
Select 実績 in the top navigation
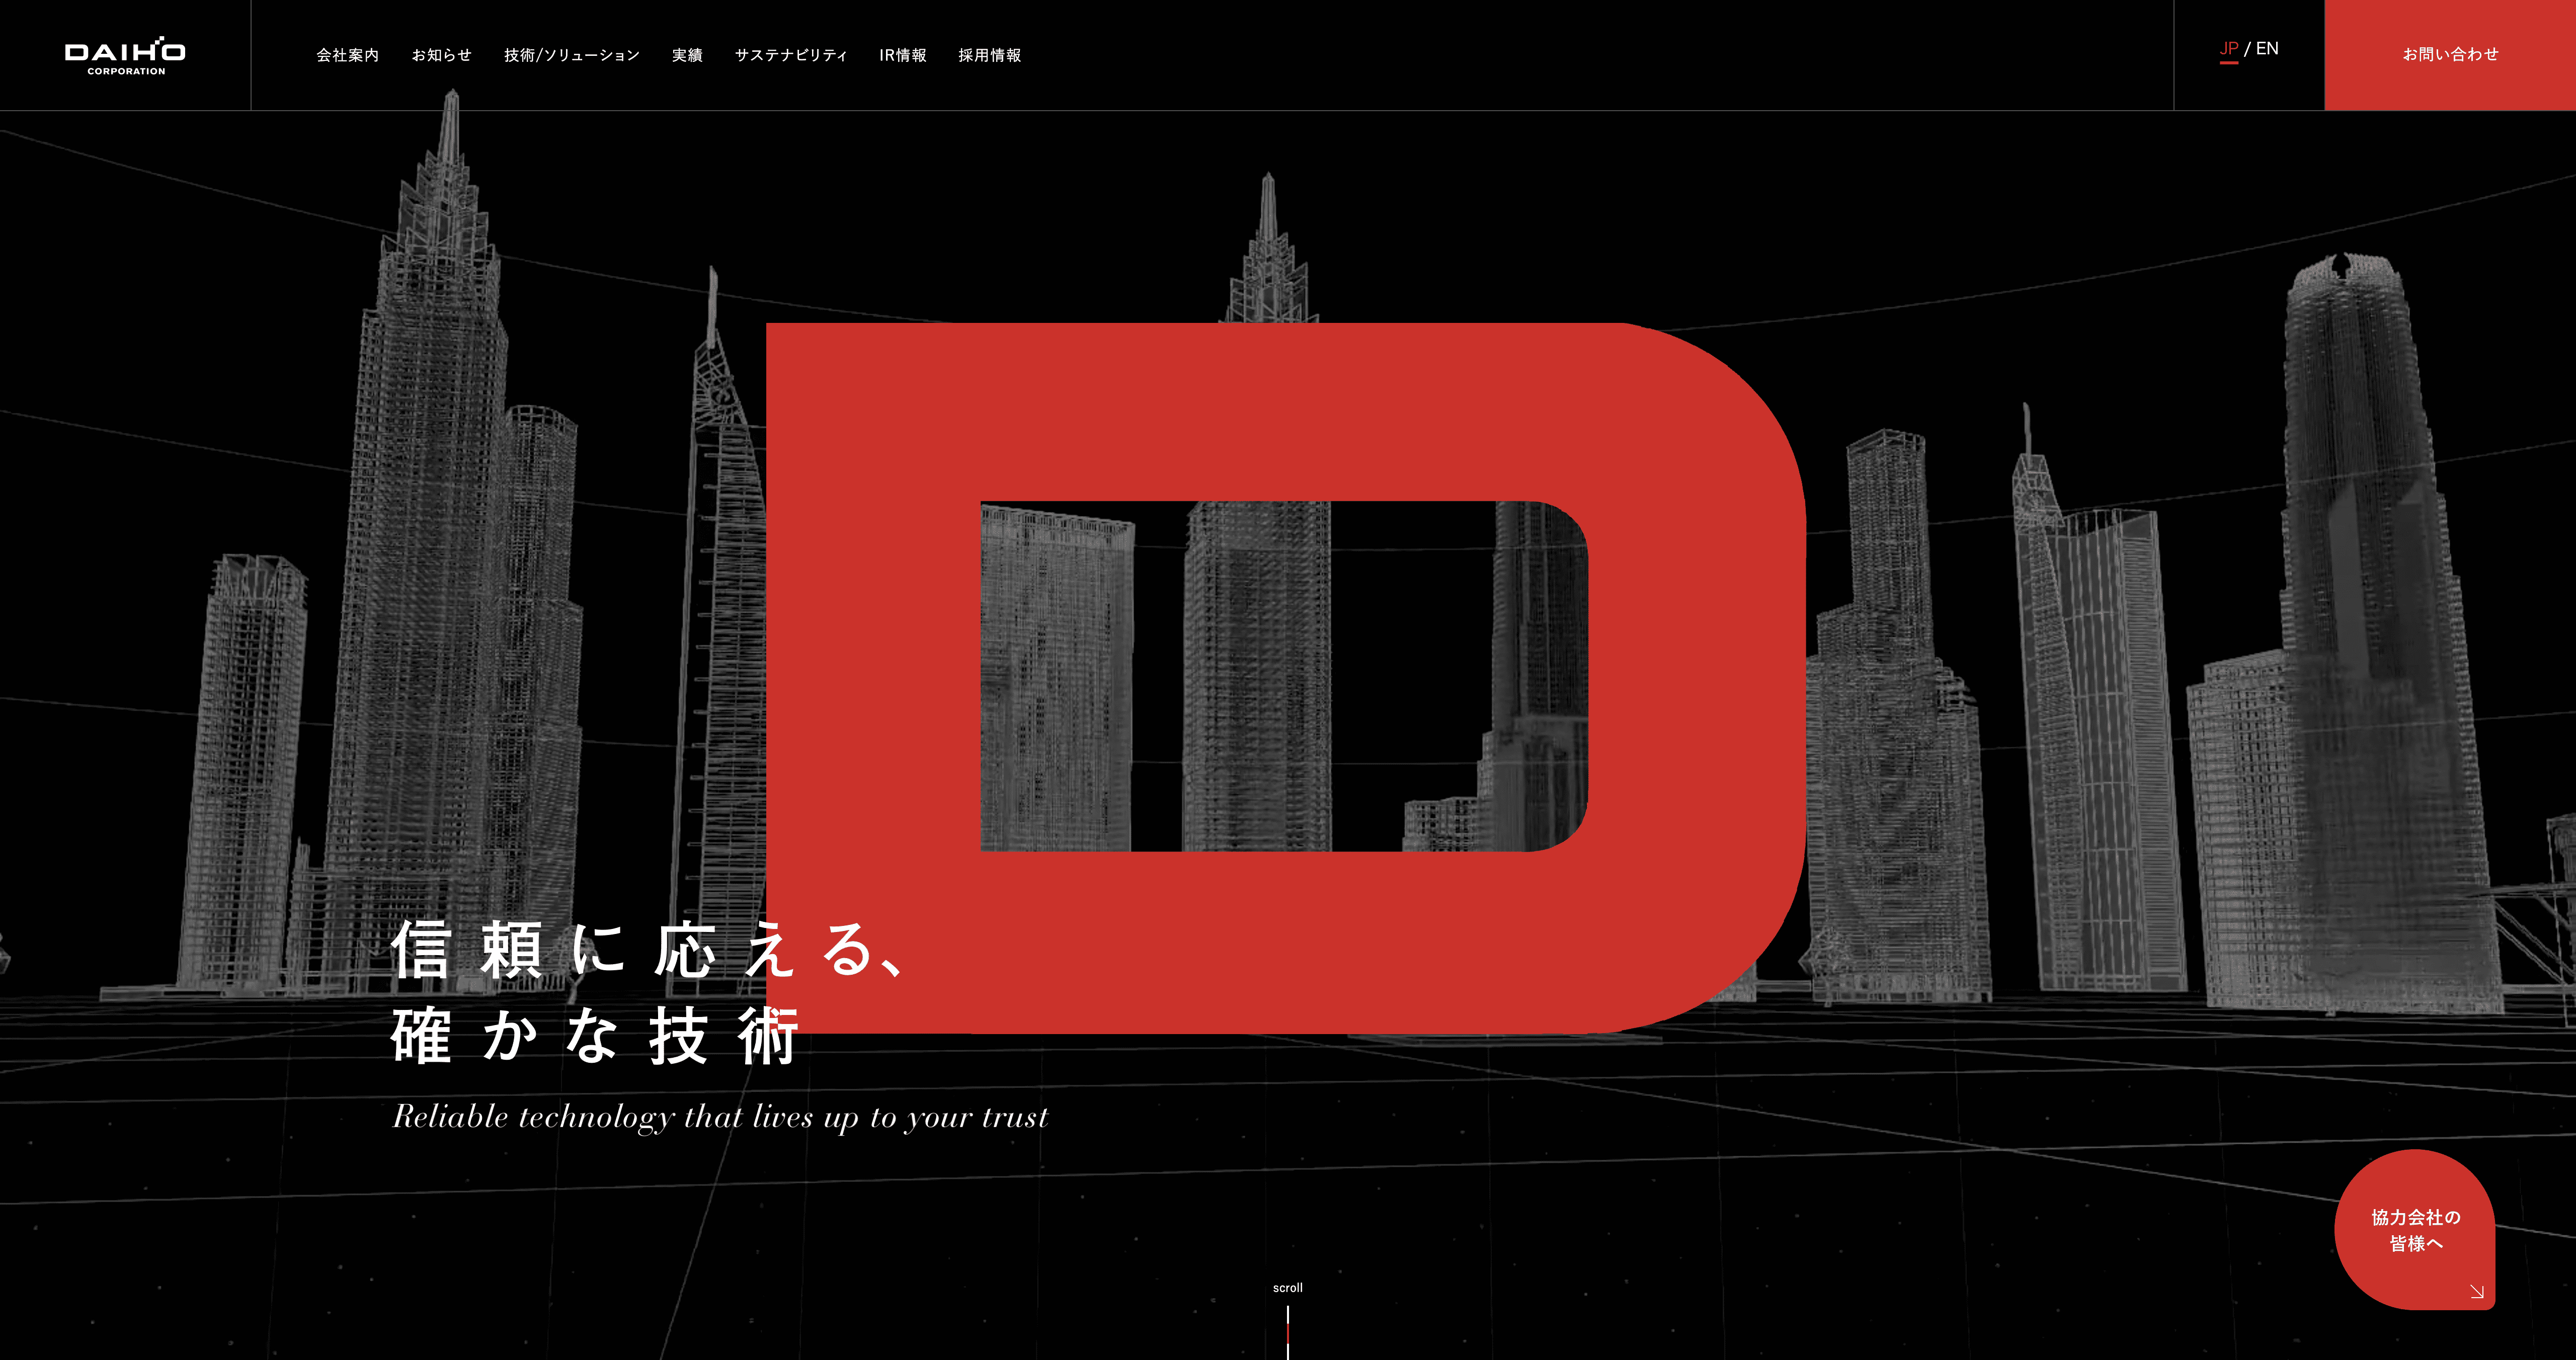pyautogui.click(x=686, y=55)
